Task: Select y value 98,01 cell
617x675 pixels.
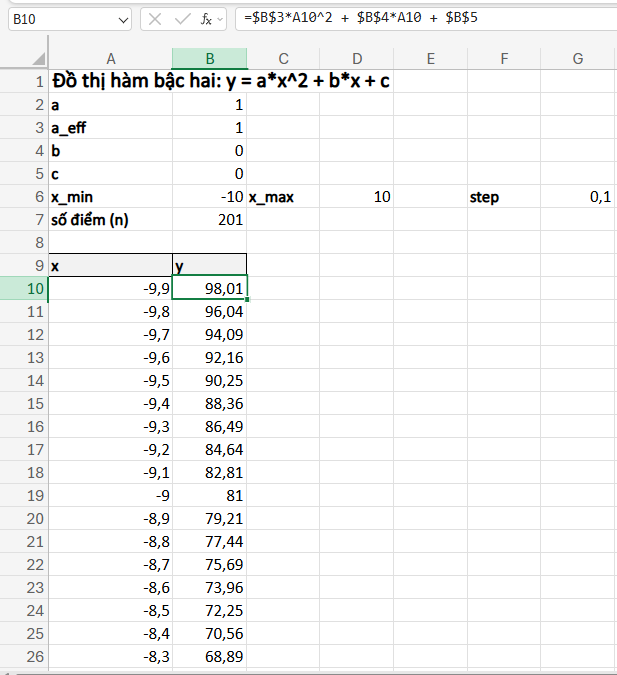Action: click(x=210, y=288)
